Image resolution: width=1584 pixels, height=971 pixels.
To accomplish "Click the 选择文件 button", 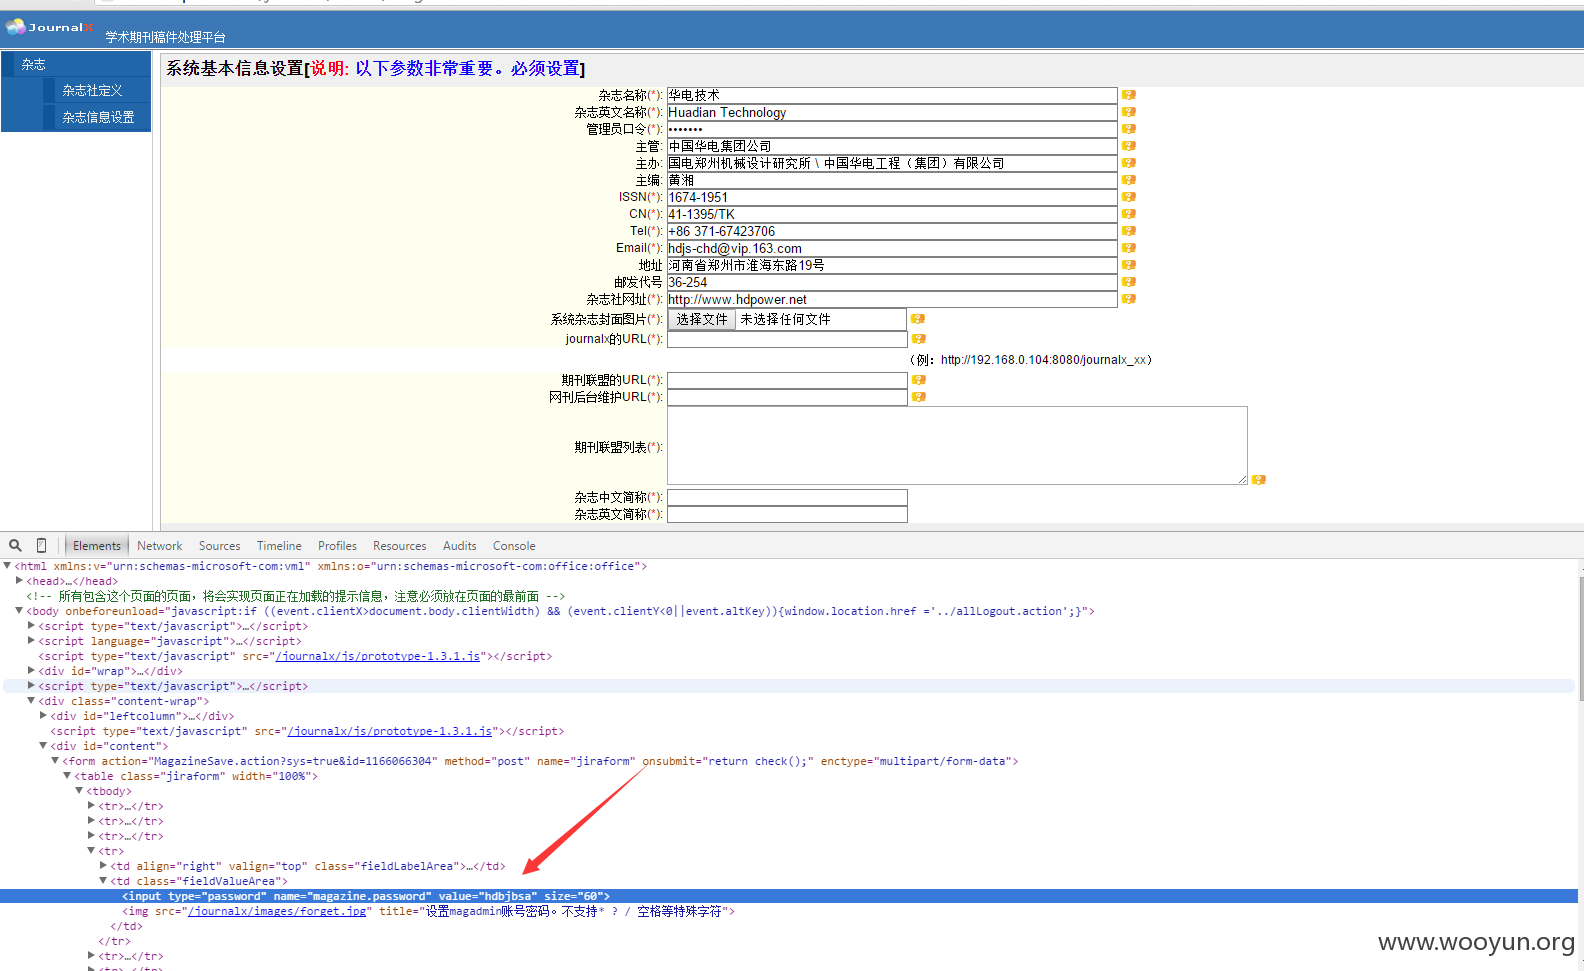I will pos(702,319).
